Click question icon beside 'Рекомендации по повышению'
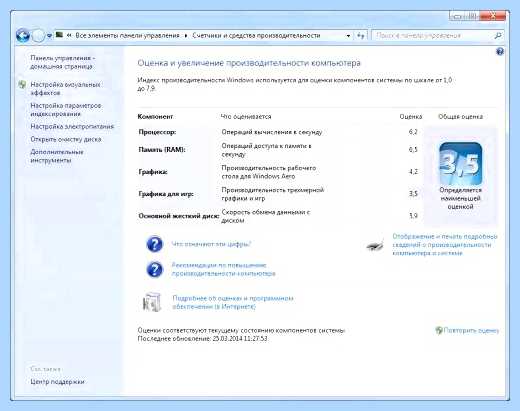 tap(155, 269)
